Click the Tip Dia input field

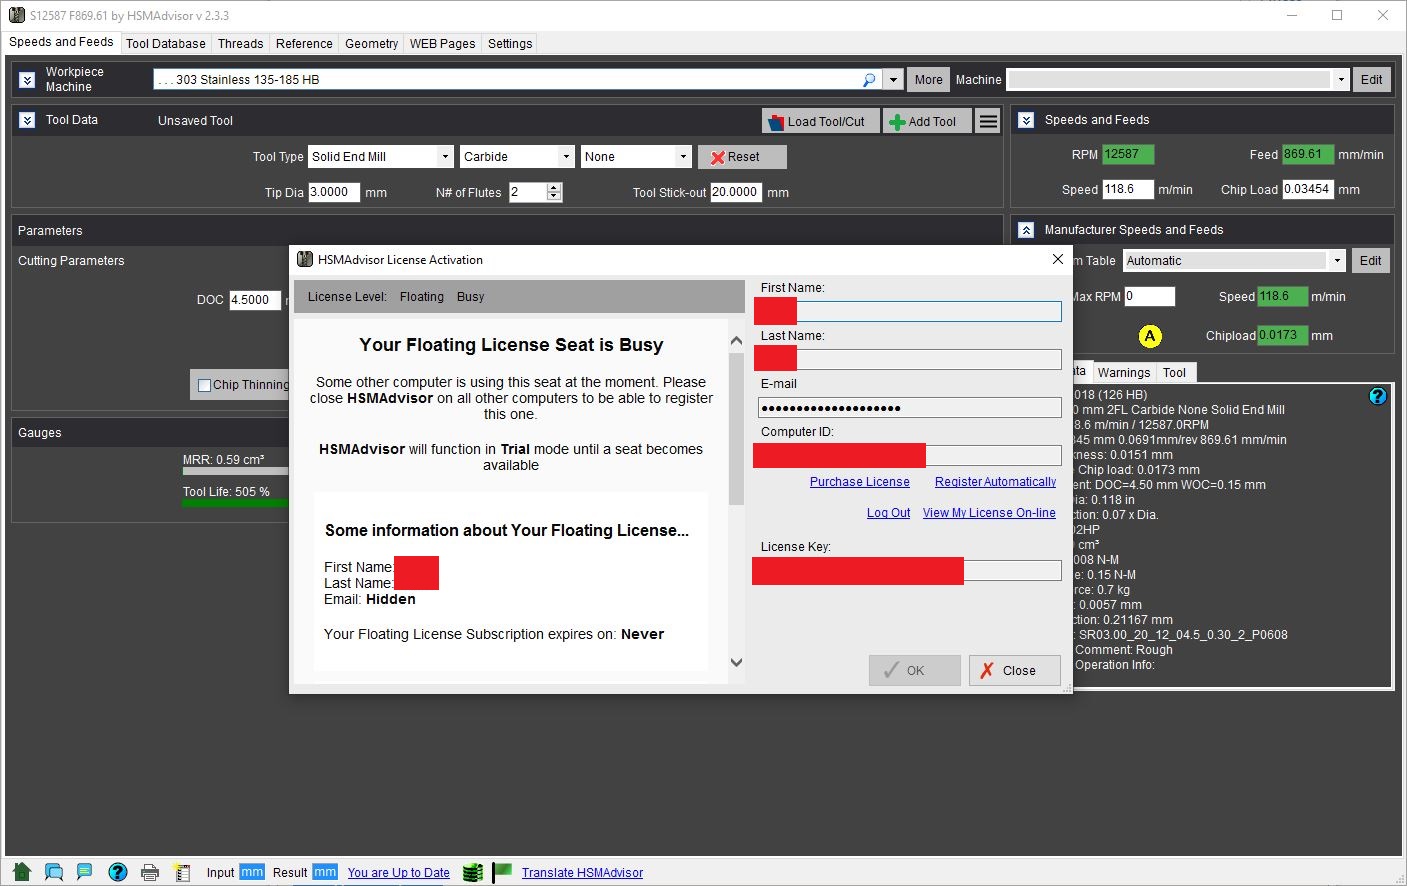pos(333,192)
